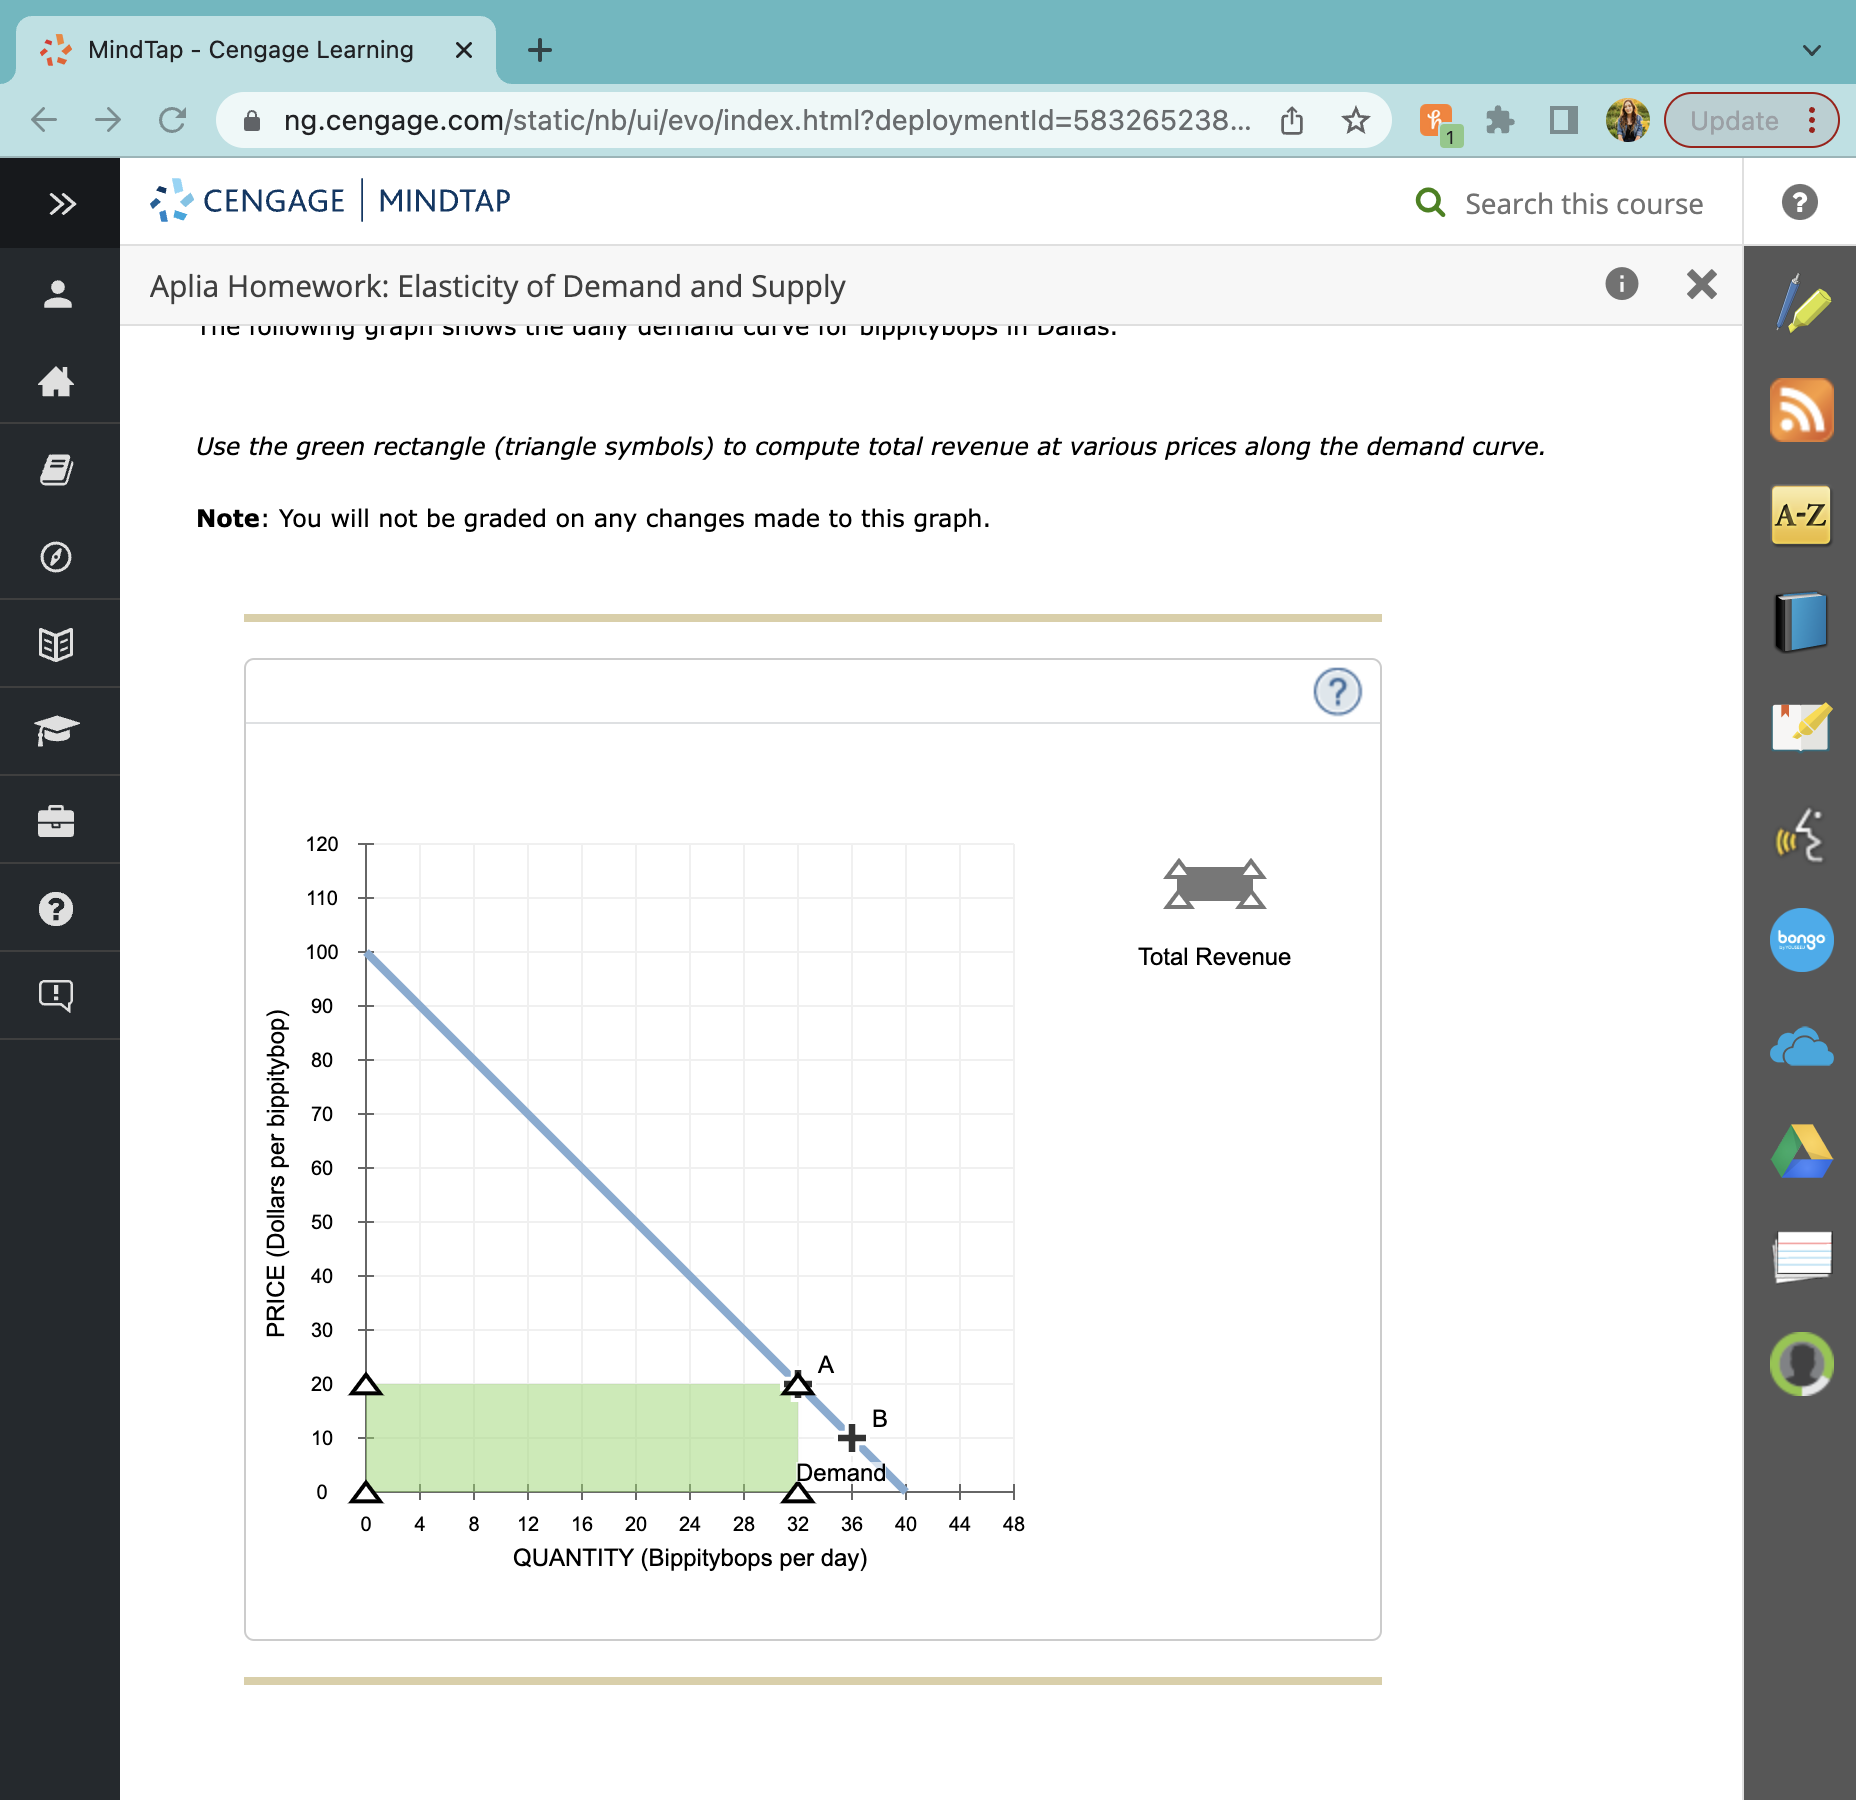Click the info icon beside the homework title
Screen dimensions: 1856x1800
pyautogui.click(x=1621, y=284)
